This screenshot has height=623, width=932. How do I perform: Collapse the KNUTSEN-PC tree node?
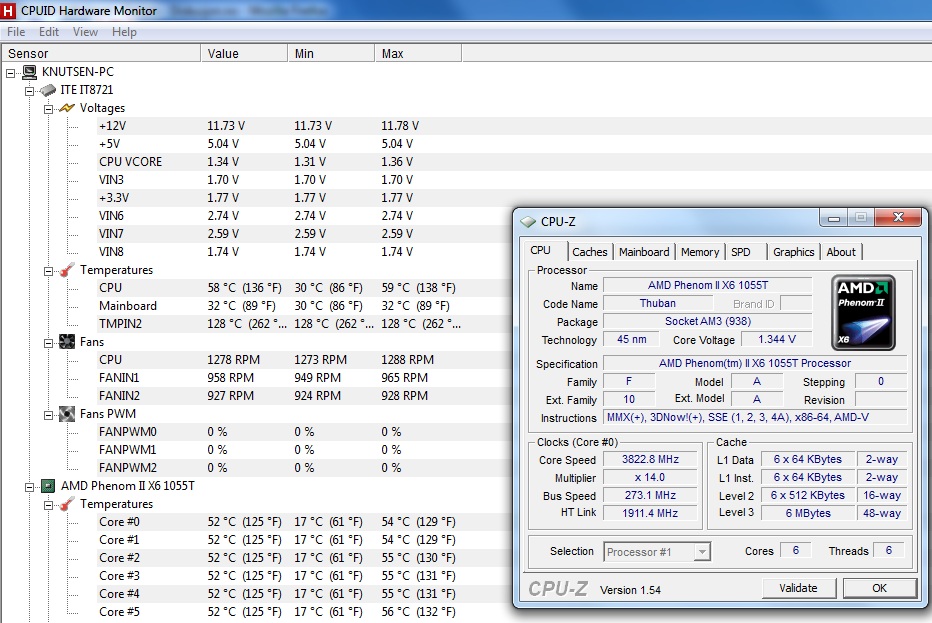[x=10, y=73]
